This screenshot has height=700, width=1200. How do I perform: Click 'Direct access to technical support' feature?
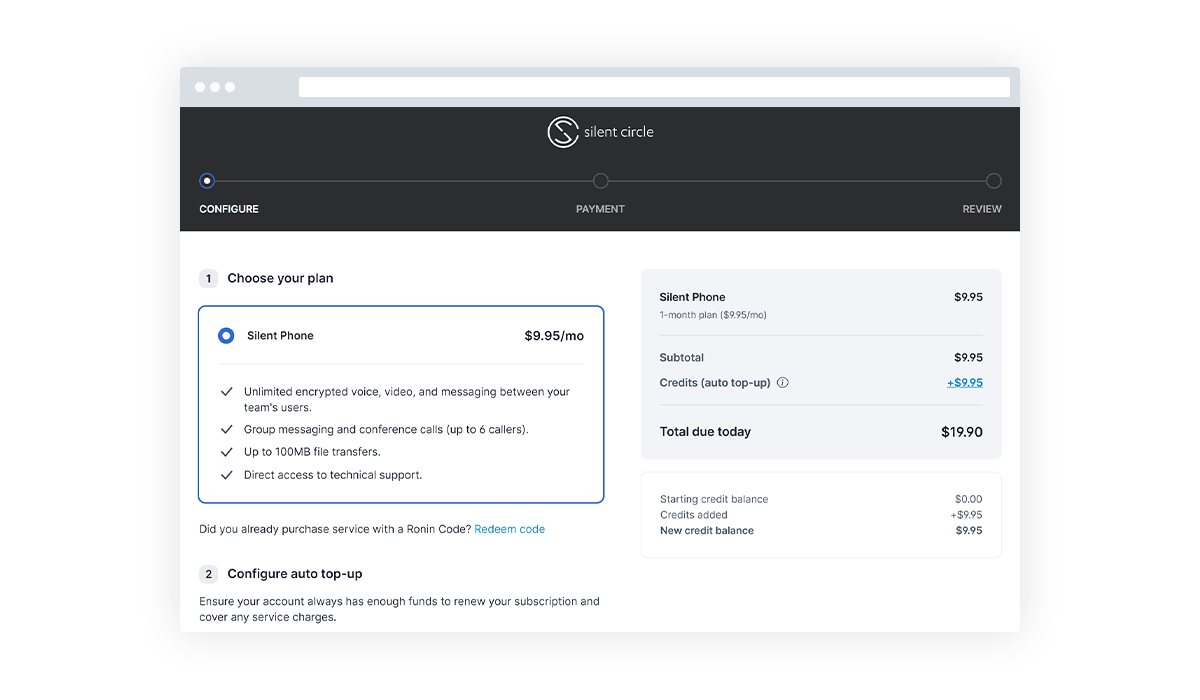pyautogui.click(x=333, y=475)
